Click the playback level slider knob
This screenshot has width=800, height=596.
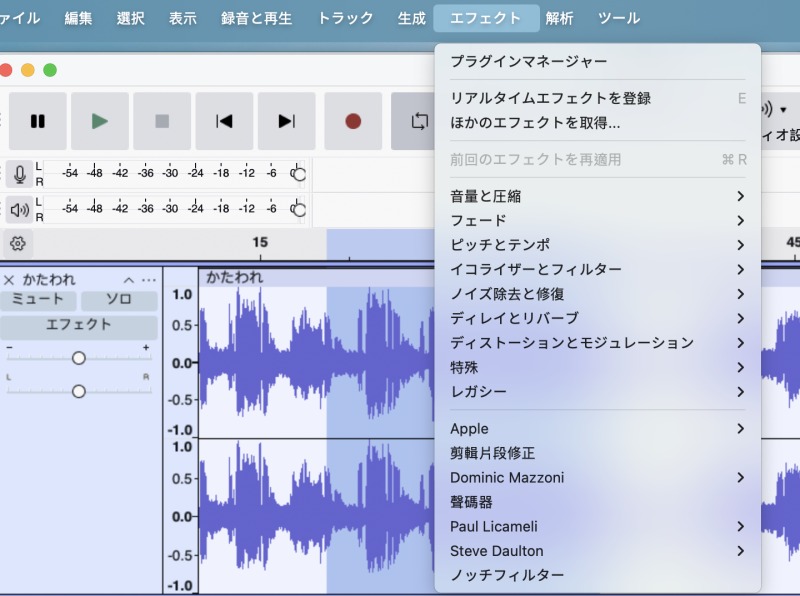click(299, 210)
